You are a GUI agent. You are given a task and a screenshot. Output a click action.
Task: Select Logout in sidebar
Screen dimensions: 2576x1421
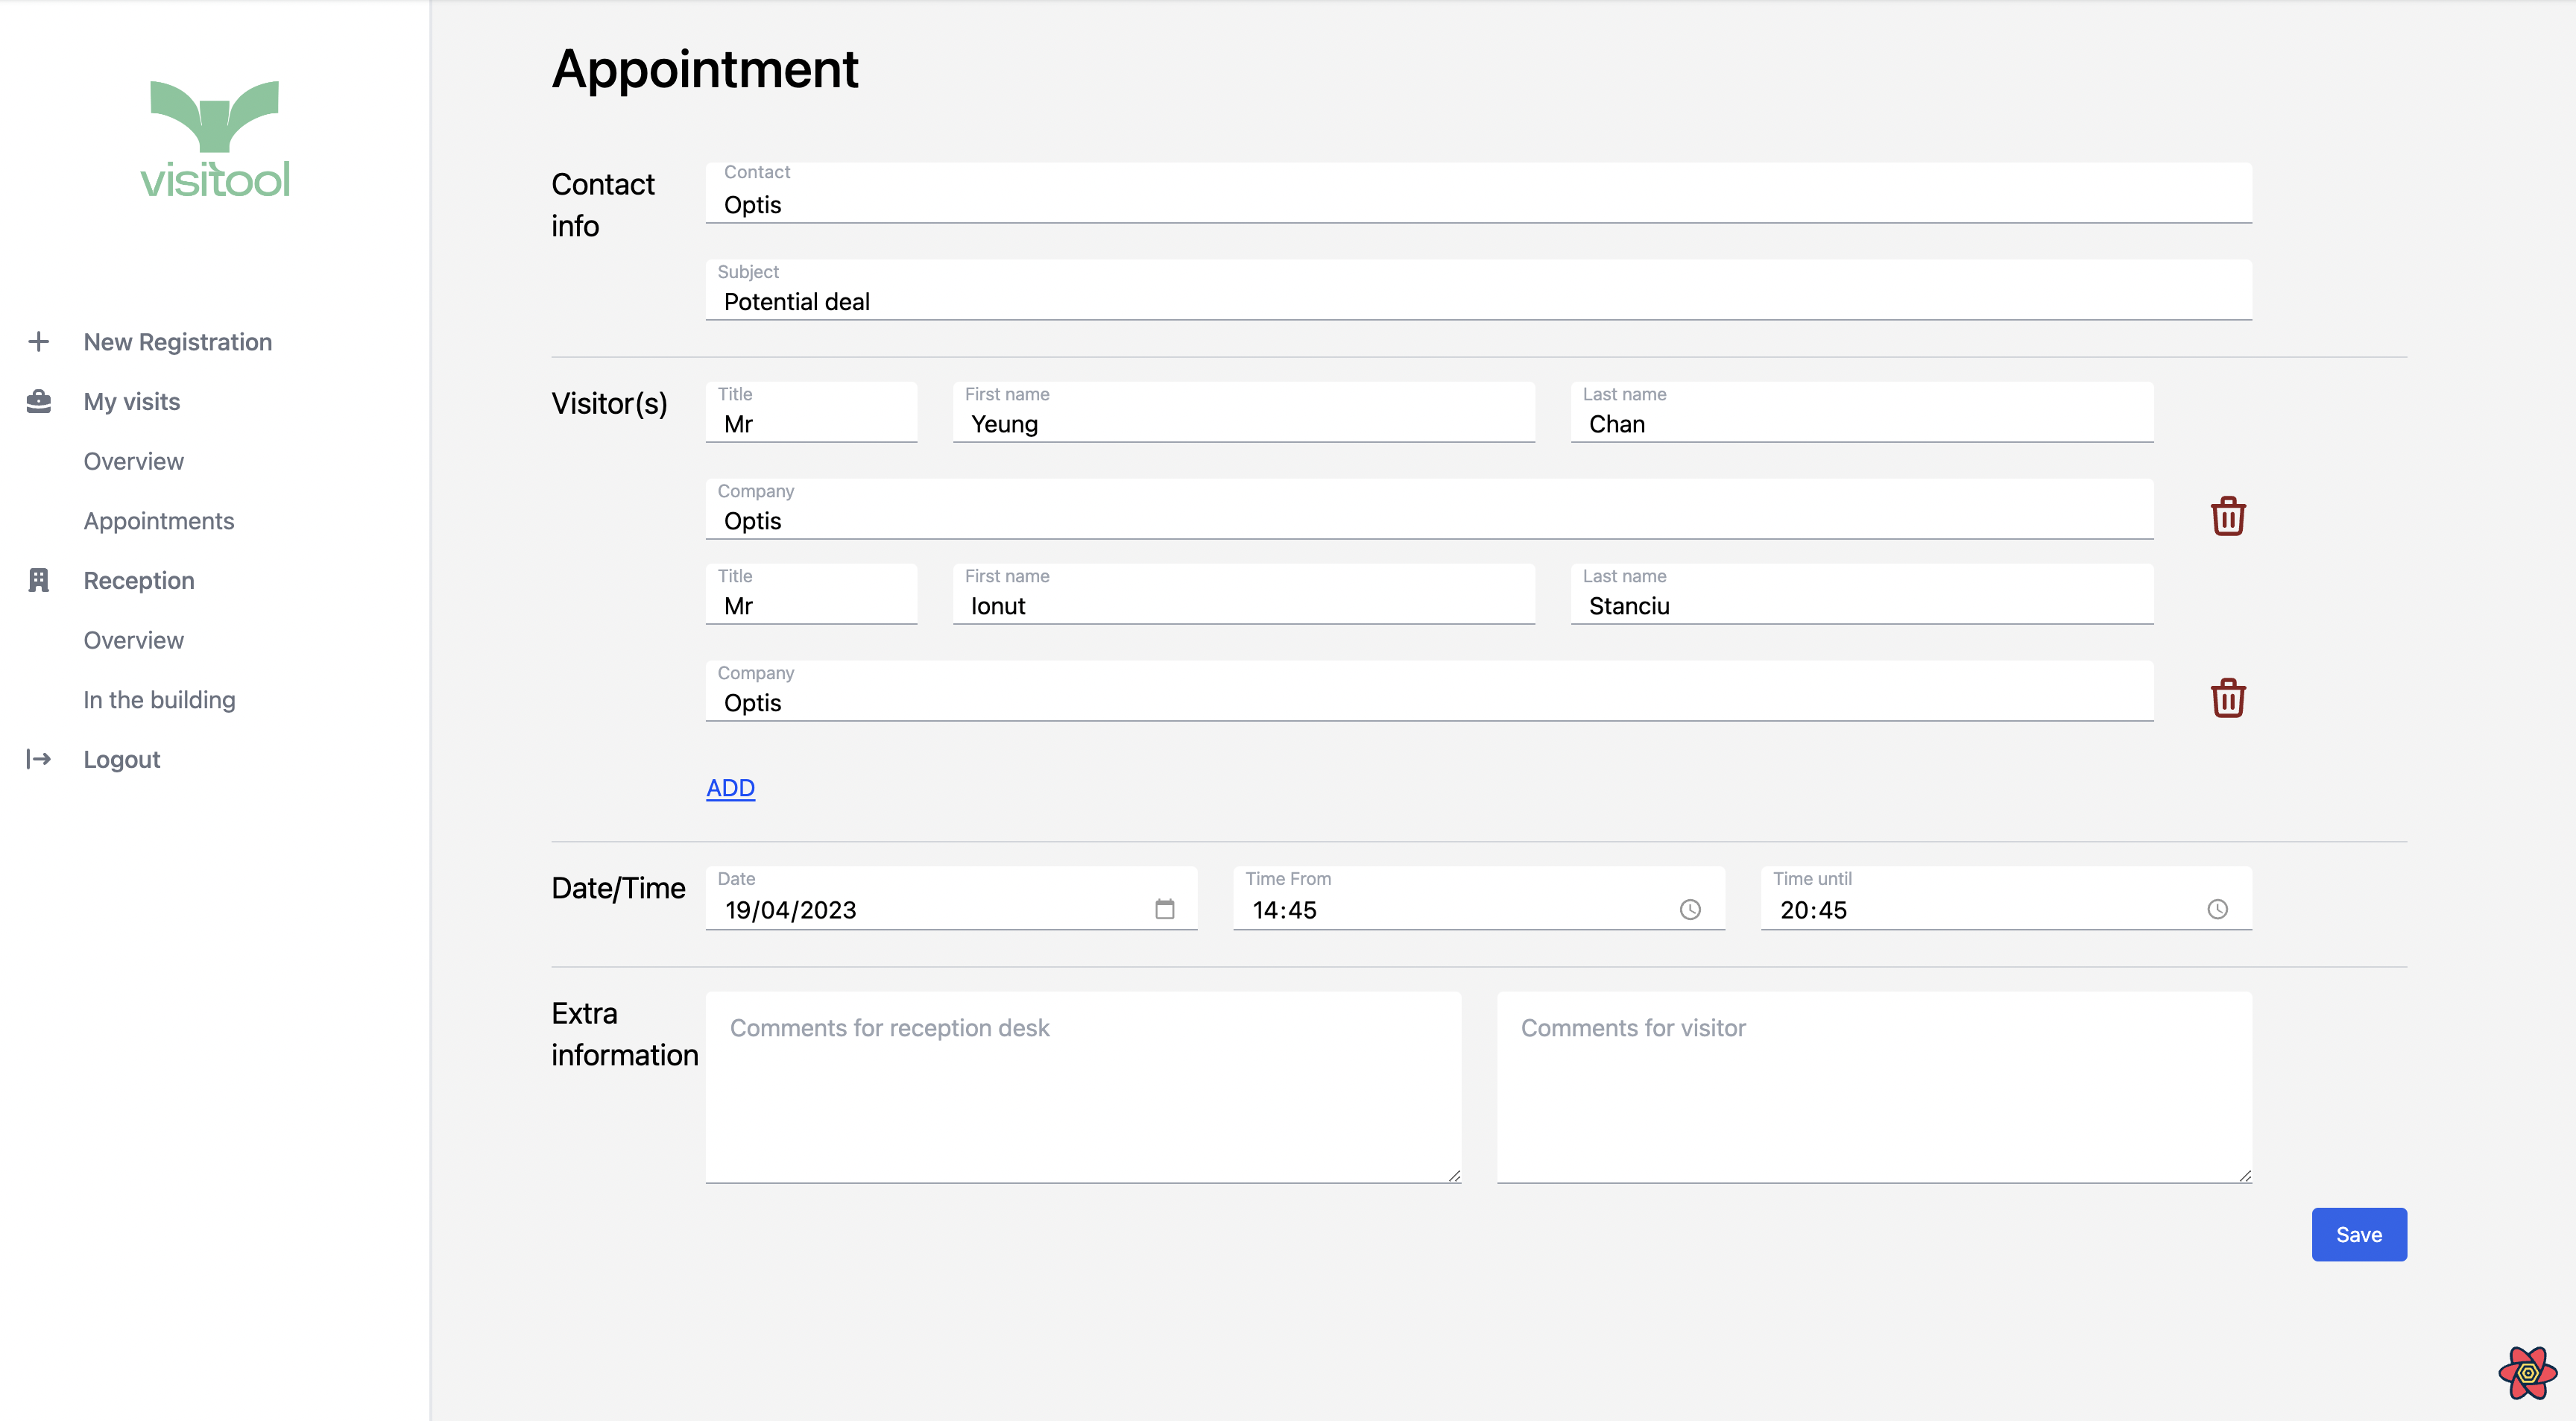(x=122, y=759)
